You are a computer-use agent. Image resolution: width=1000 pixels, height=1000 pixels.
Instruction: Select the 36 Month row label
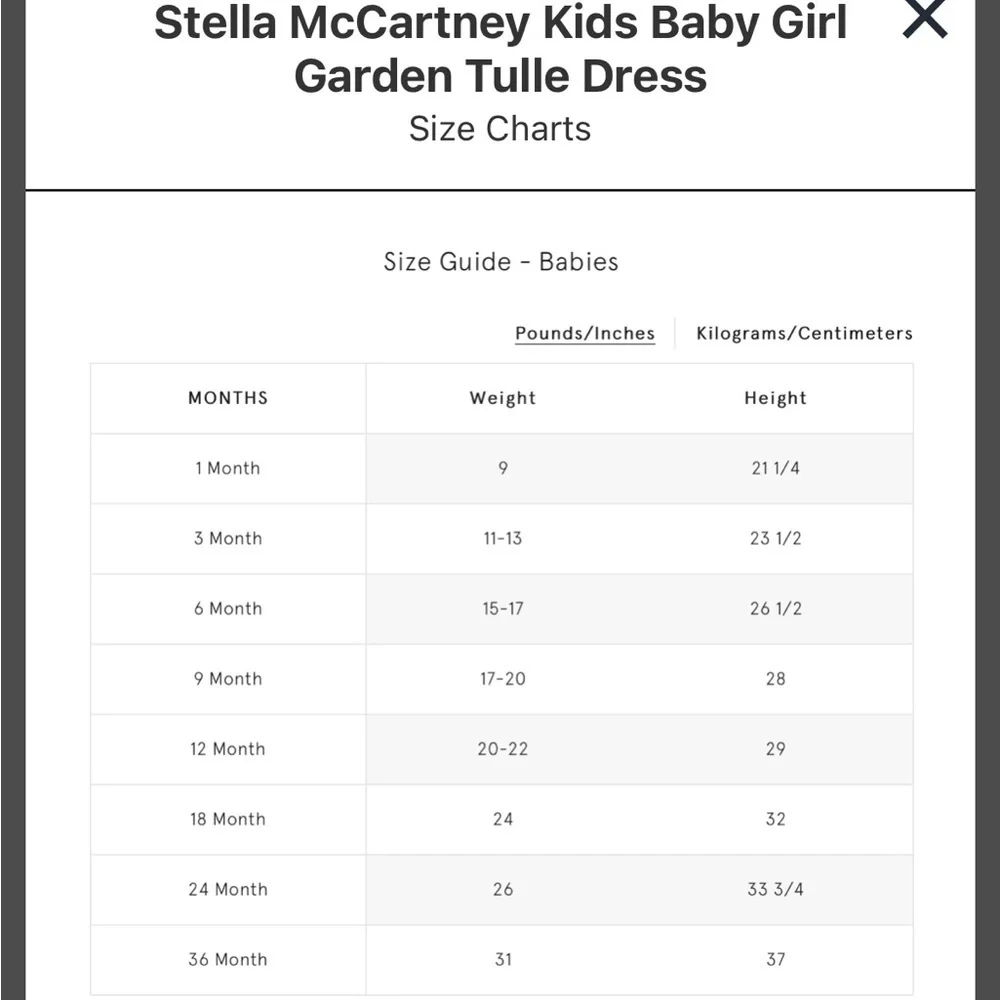[227, 959]
